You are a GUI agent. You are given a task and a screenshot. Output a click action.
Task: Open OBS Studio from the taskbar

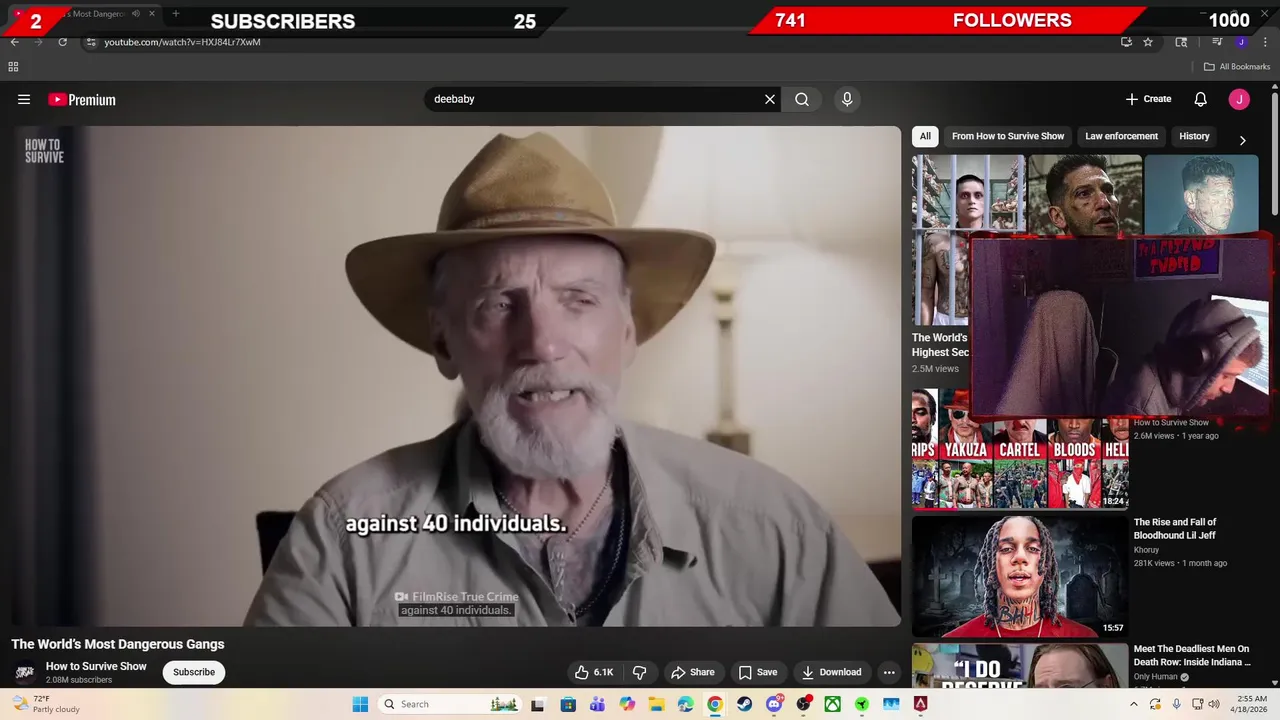coord(803,704)
